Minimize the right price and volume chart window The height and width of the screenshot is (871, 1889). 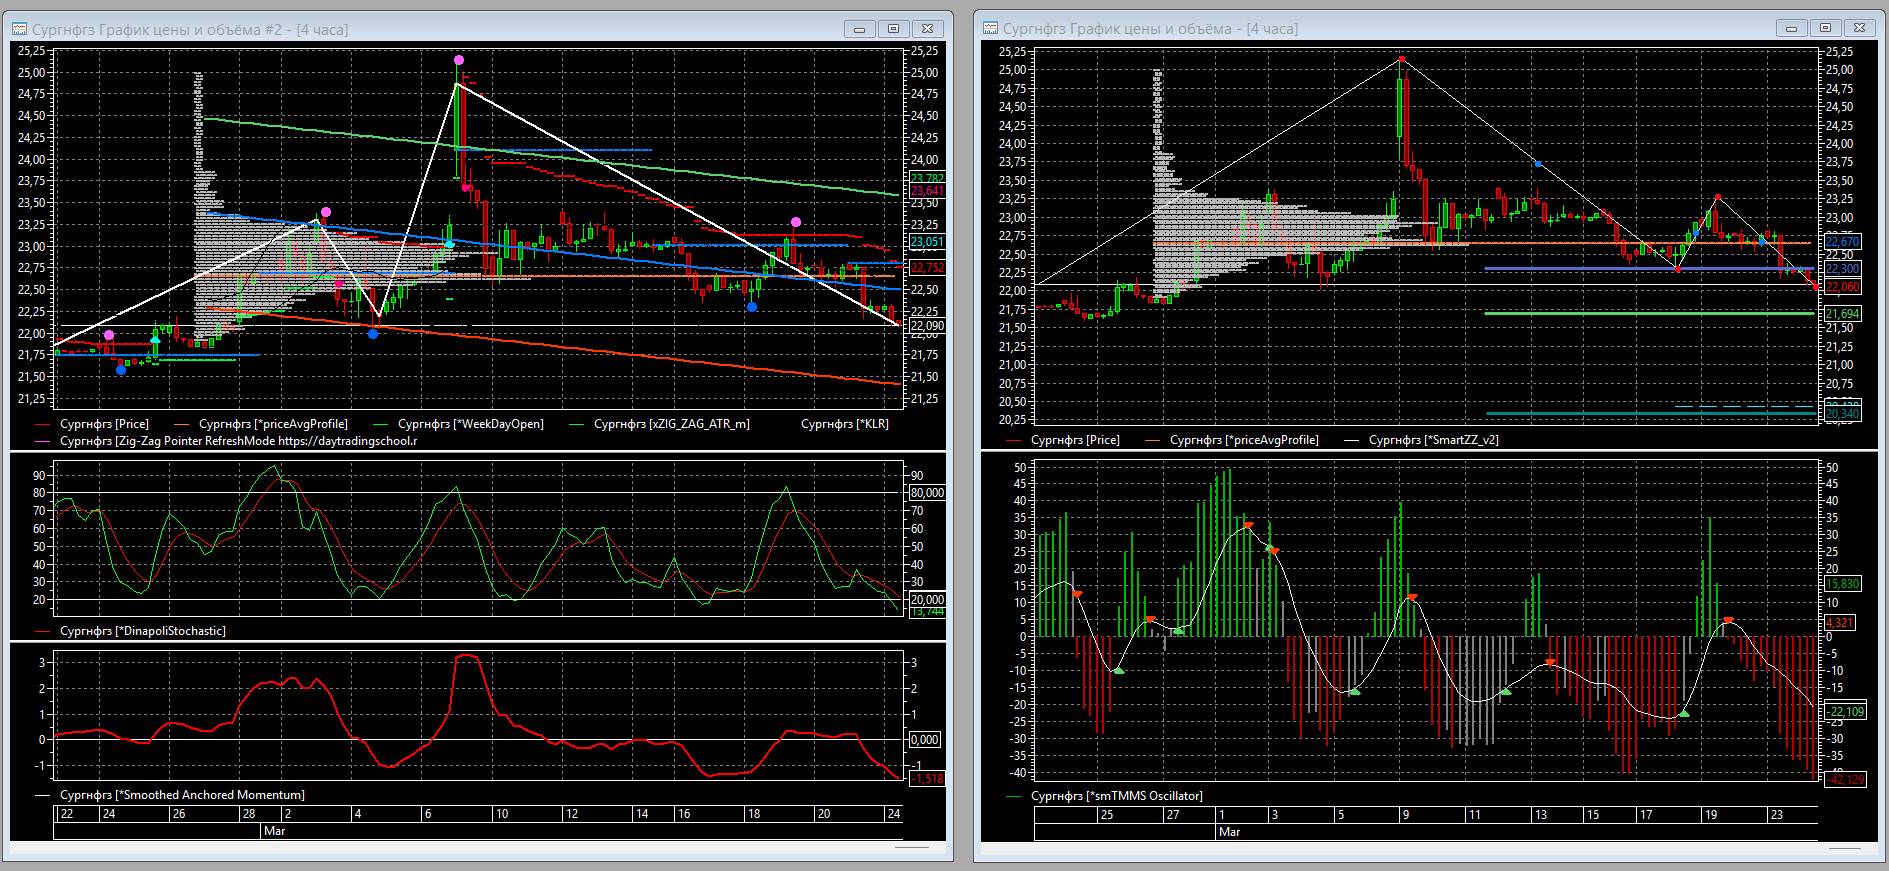(x=1790, y=28)
